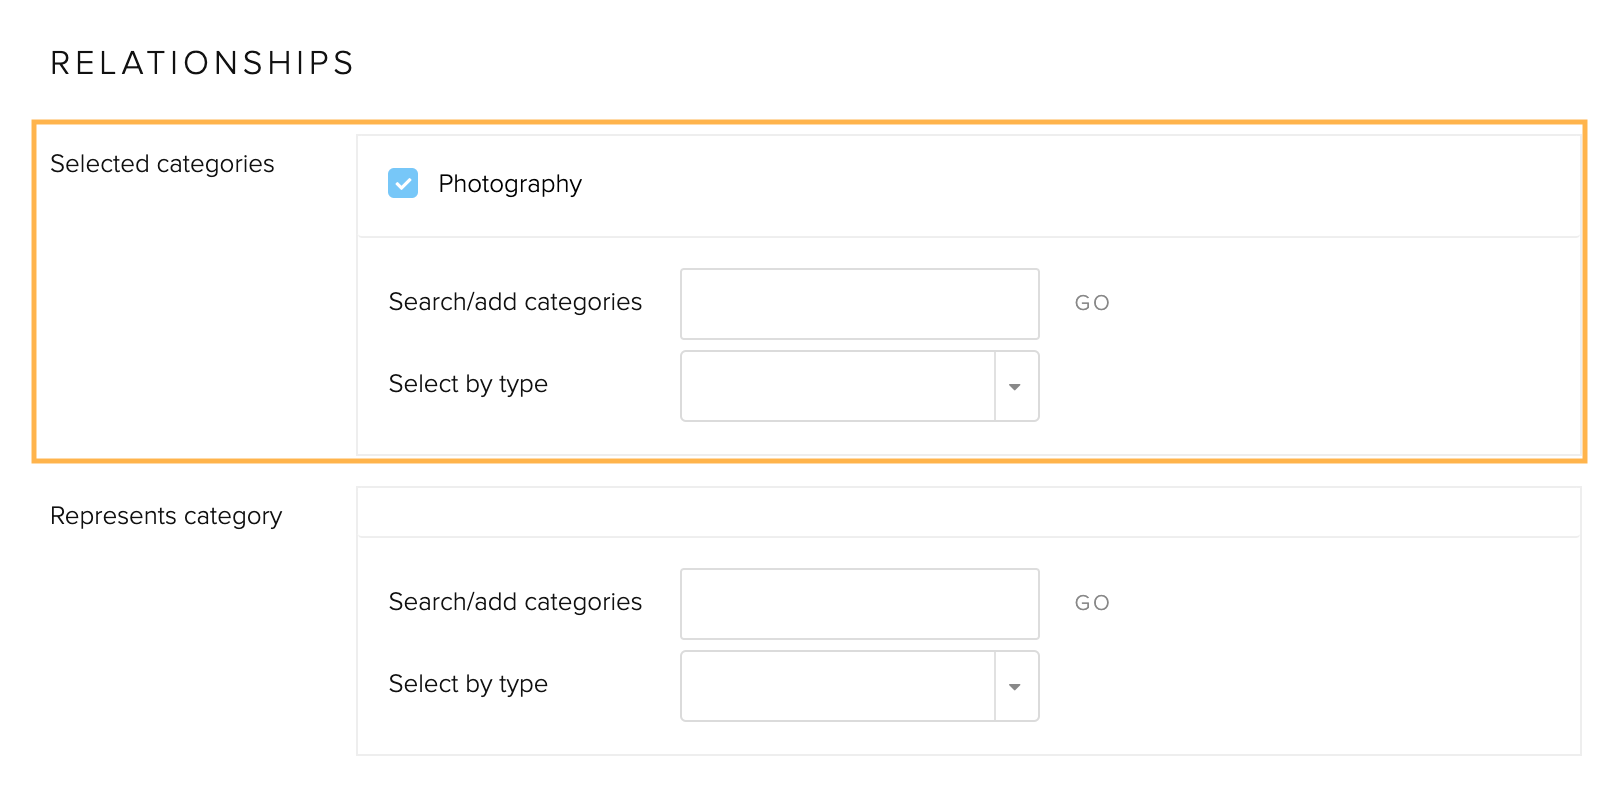Toggle the blue checkmark icon beside Photography
Image resolution: width=1614 pixels, height=802 pixels.
[403, 183]
